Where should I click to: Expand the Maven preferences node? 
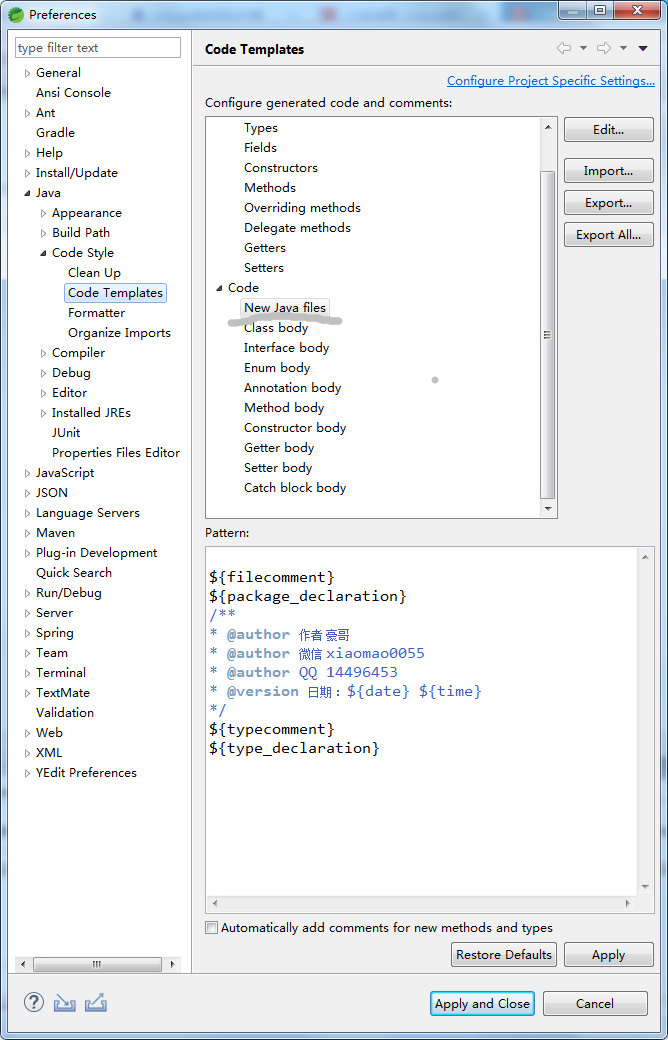click(x=27, y=533)
